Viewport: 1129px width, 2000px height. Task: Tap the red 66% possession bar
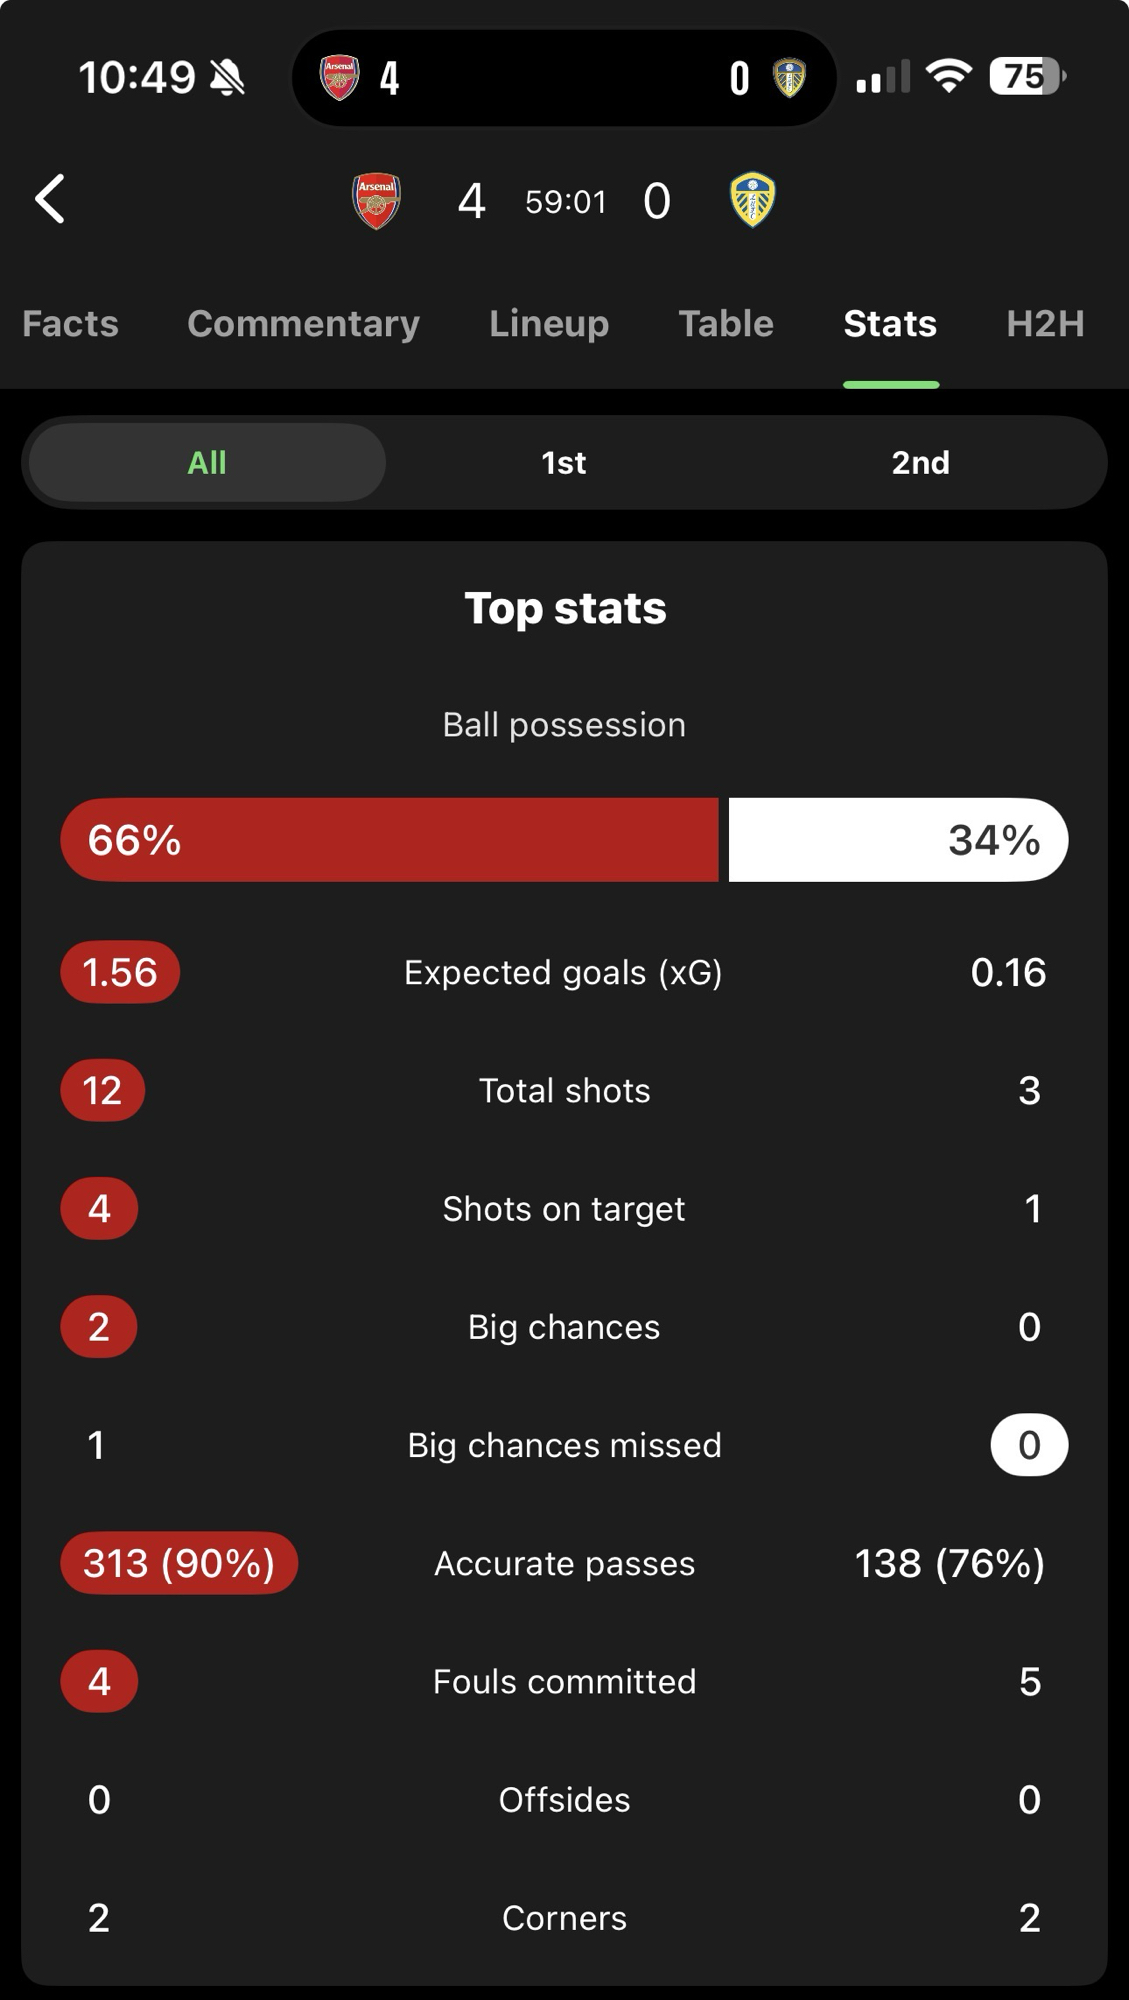click(390, 840)
